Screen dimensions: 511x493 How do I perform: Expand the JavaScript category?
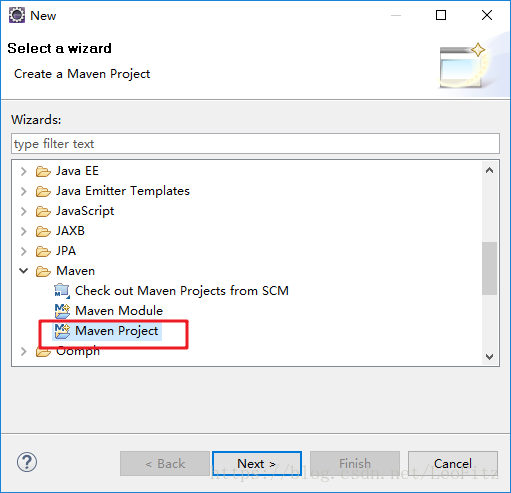click(x=23, y=211)
